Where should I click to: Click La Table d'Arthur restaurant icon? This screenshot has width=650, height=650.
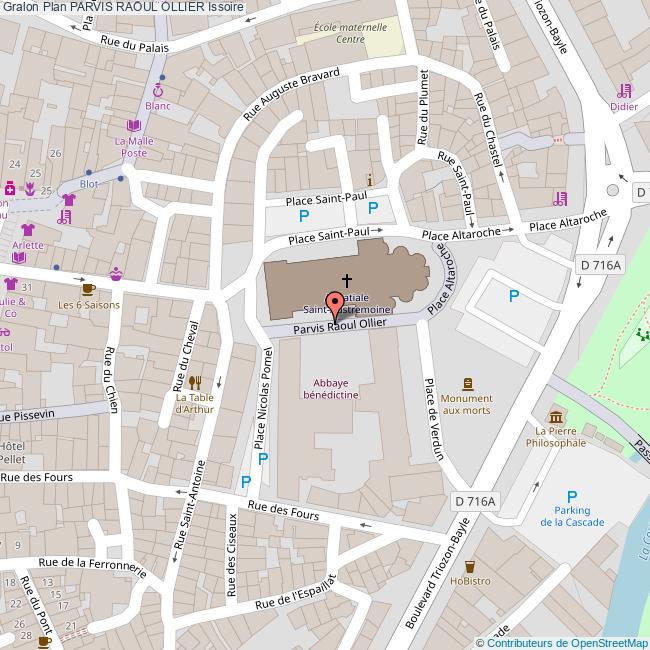point(195,381)
